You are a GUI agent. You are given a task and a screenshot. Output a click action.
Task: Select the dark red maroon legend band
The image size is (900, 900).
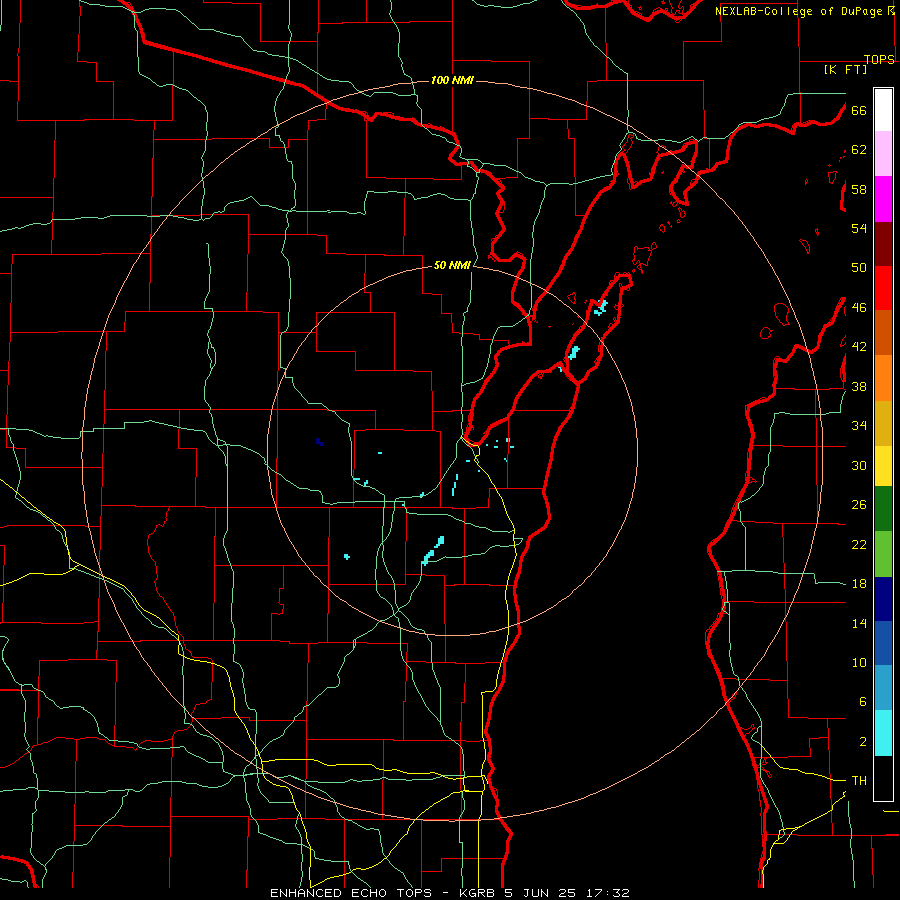tap(883, 245)
